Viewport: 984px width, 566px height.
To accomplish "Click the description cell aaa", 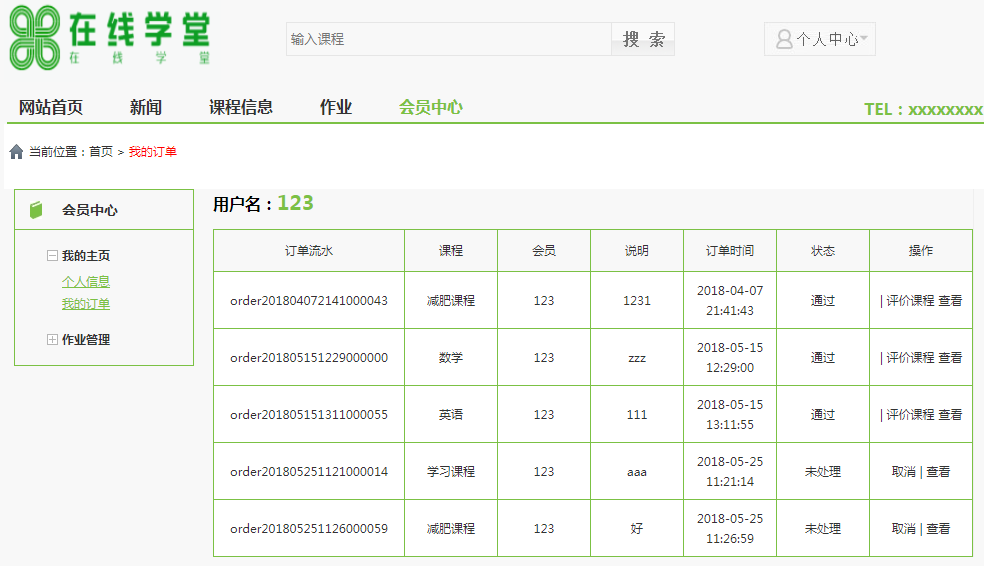I will coord(636,473).
